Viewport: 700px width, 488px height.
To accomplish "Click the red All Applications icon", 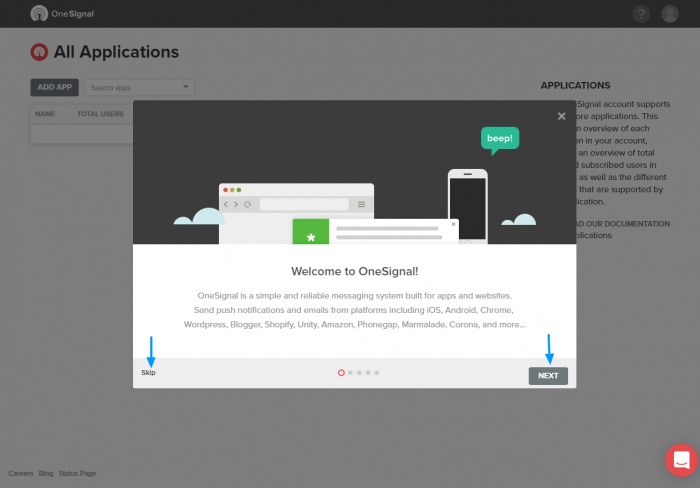I will point(39,53).
